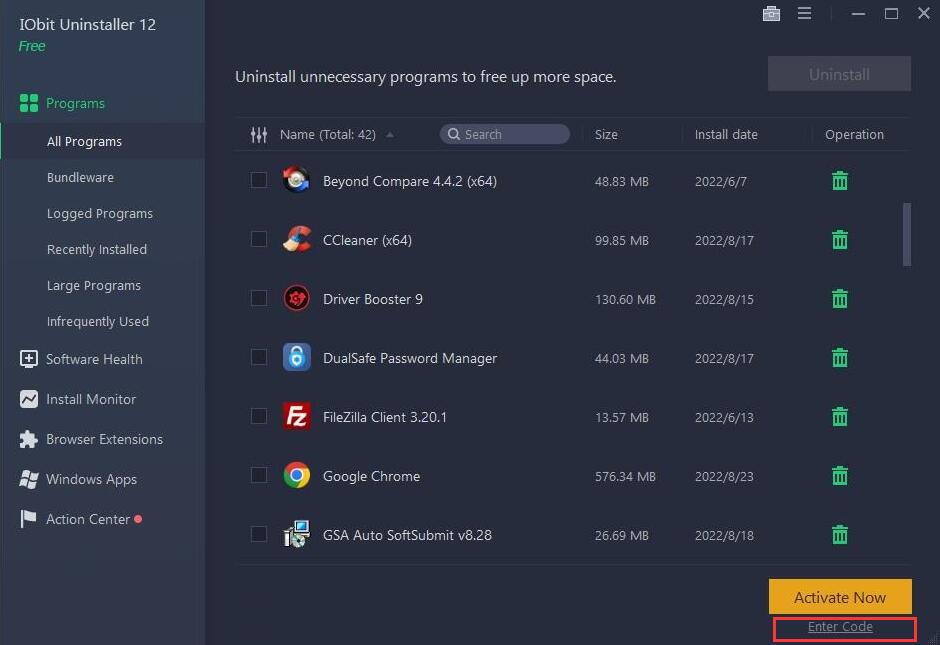Open the hamburger options menu
The height and width of the screenshot is (645, 940).
pyautogui.click(x=805, y=13)
